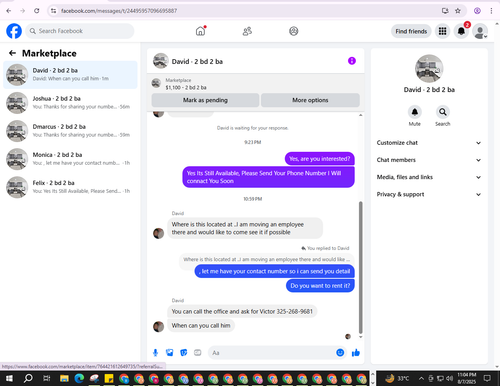The height and width of the screenshot is (386, 500).
Task: Click taskbar clock showing 11:04 PM
Action: click(467, 378)
